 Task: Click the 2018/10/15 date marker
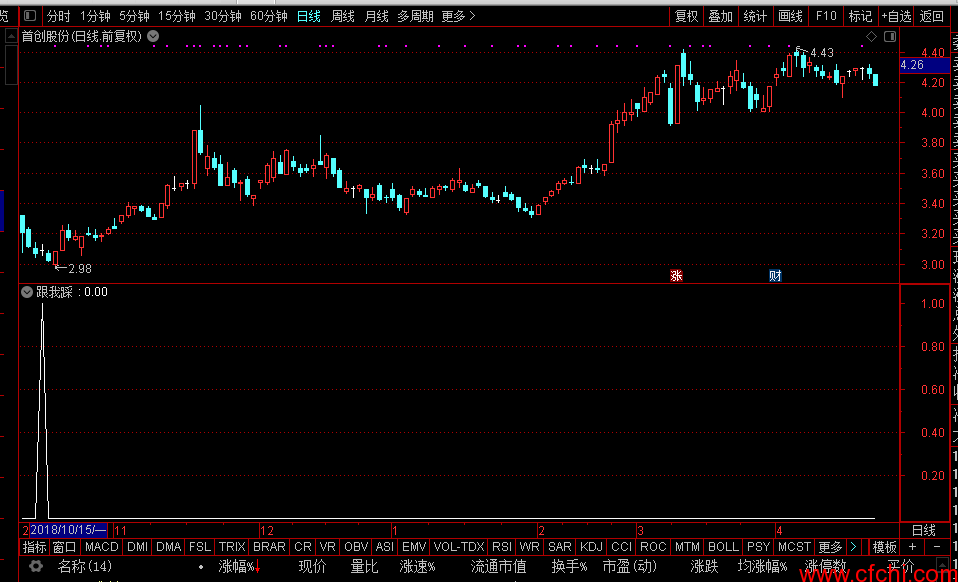tap(68, 529)
